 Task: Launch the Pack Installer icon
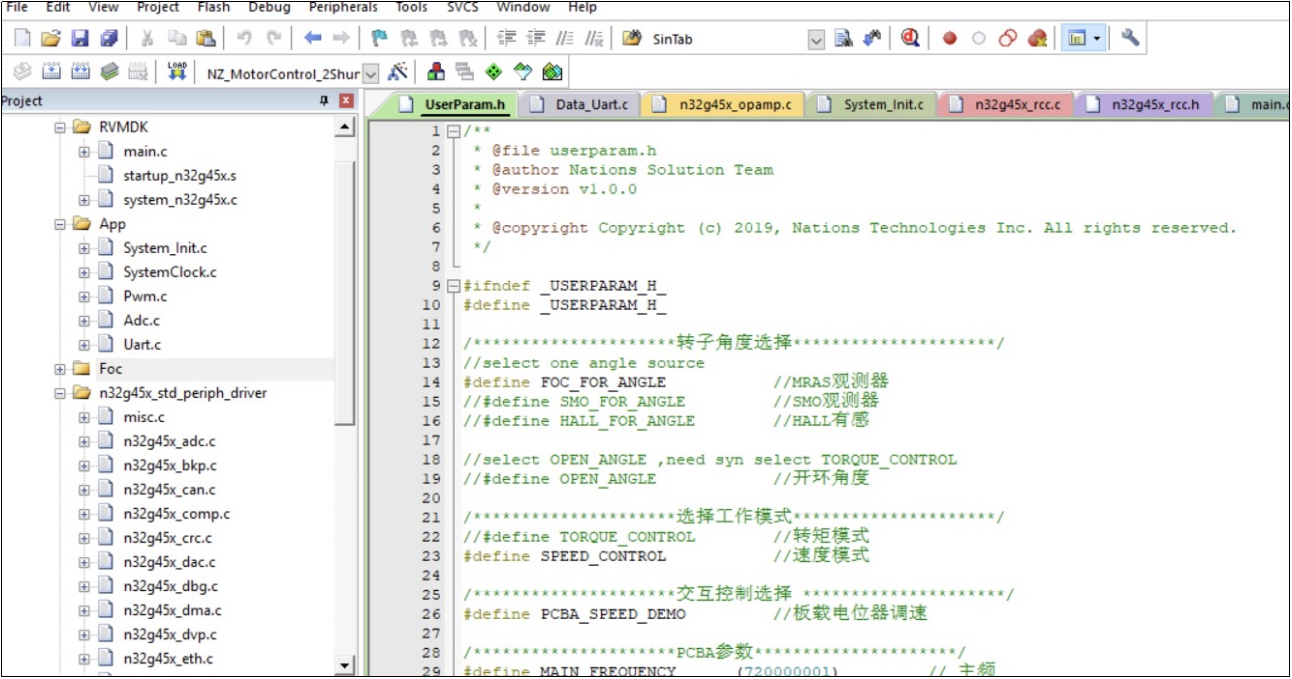[x=552, y=72]
